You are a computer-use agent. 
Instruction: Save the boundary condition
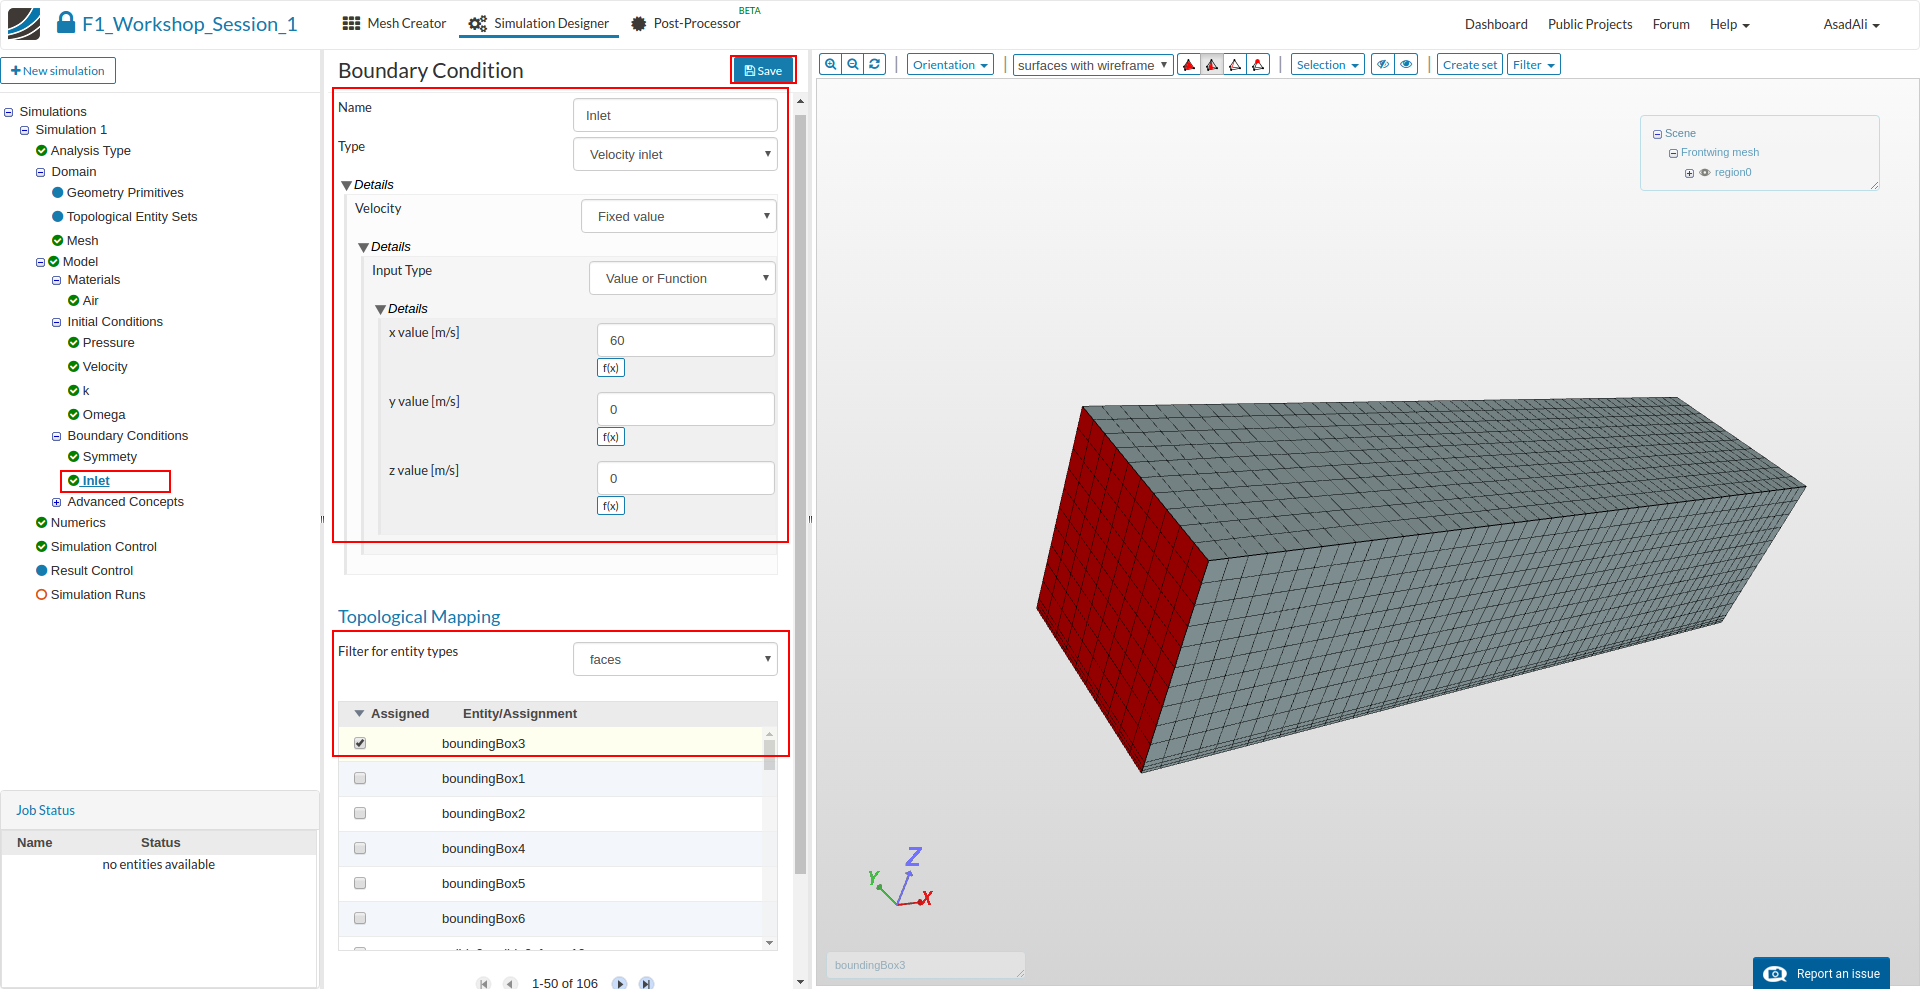click(763, 70)
